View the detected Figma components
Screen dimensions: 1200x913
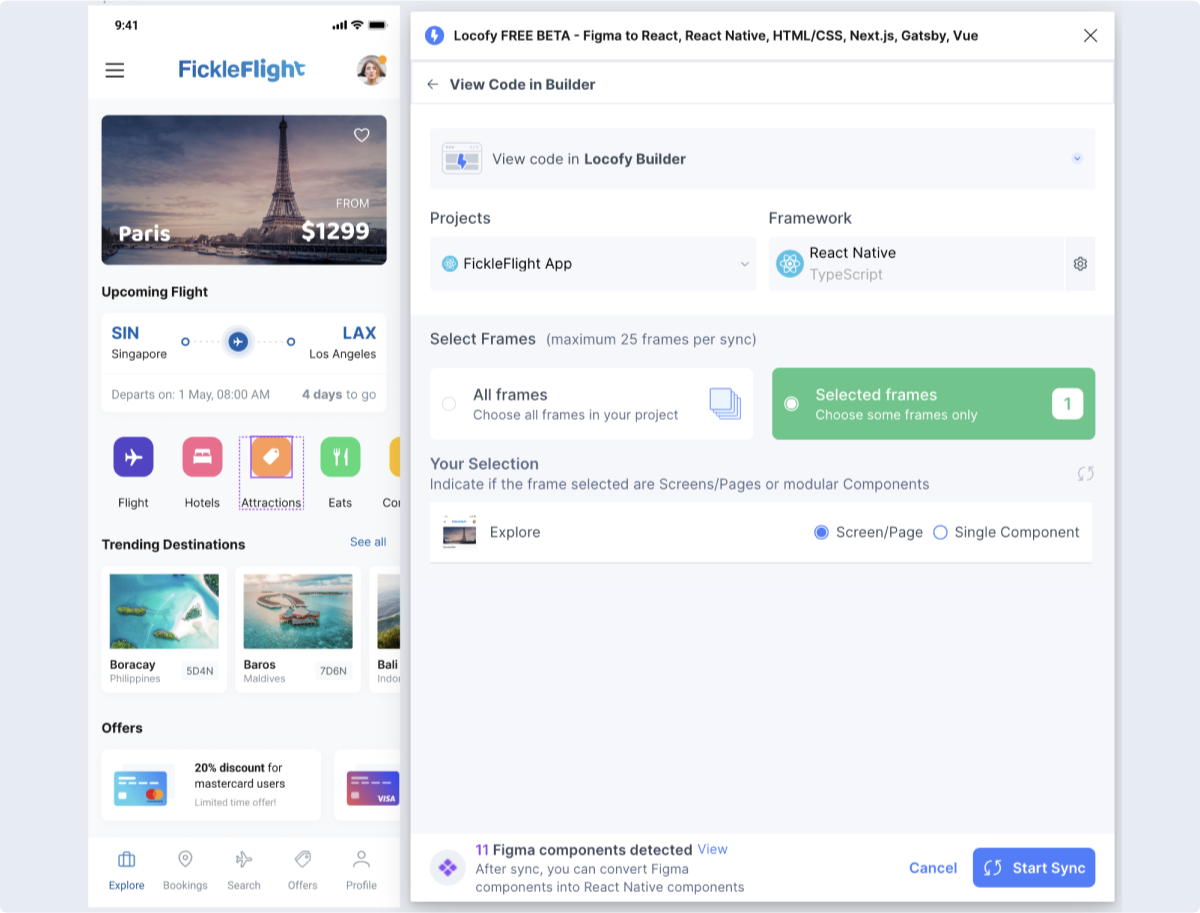tap(713, 849)
